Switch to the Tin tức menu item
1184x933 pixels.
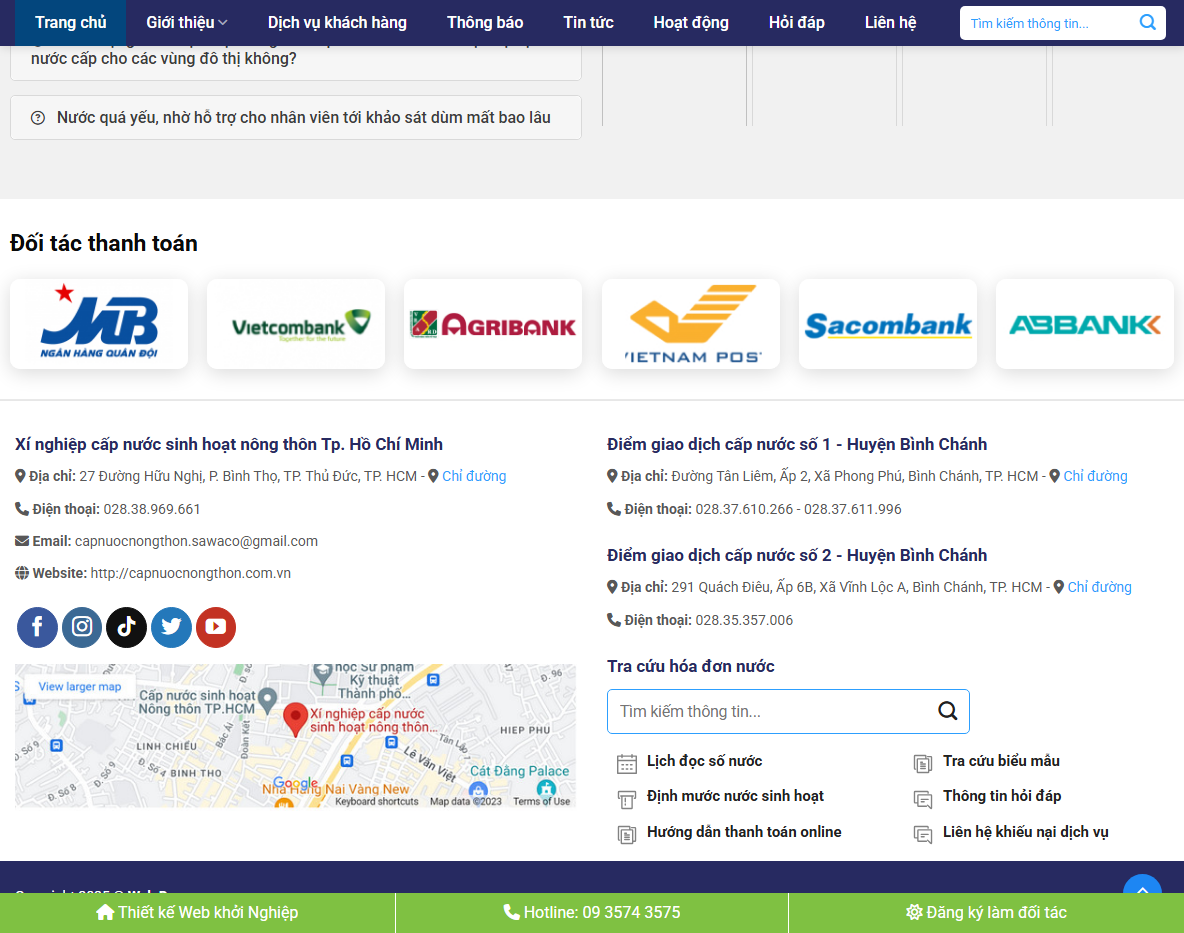click(x=588, y=22)
